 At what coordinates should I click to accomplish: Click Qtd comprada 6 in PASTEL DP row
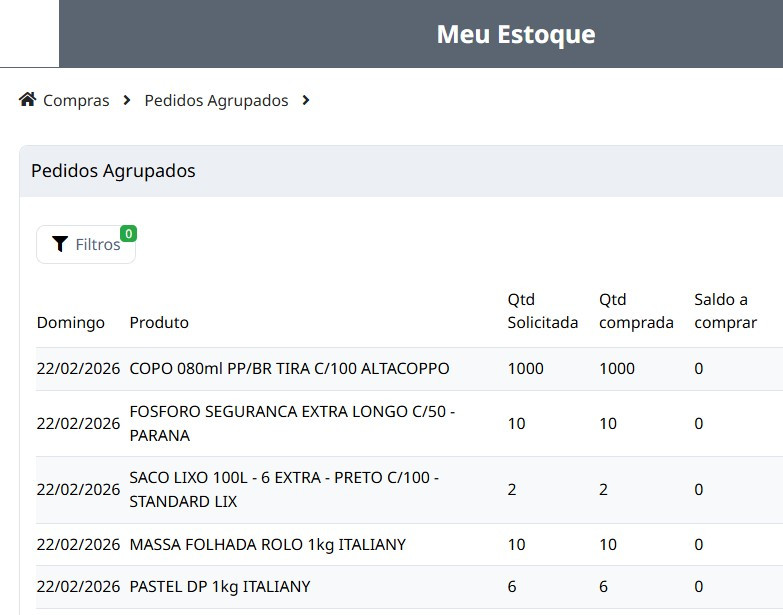[603, 586]
